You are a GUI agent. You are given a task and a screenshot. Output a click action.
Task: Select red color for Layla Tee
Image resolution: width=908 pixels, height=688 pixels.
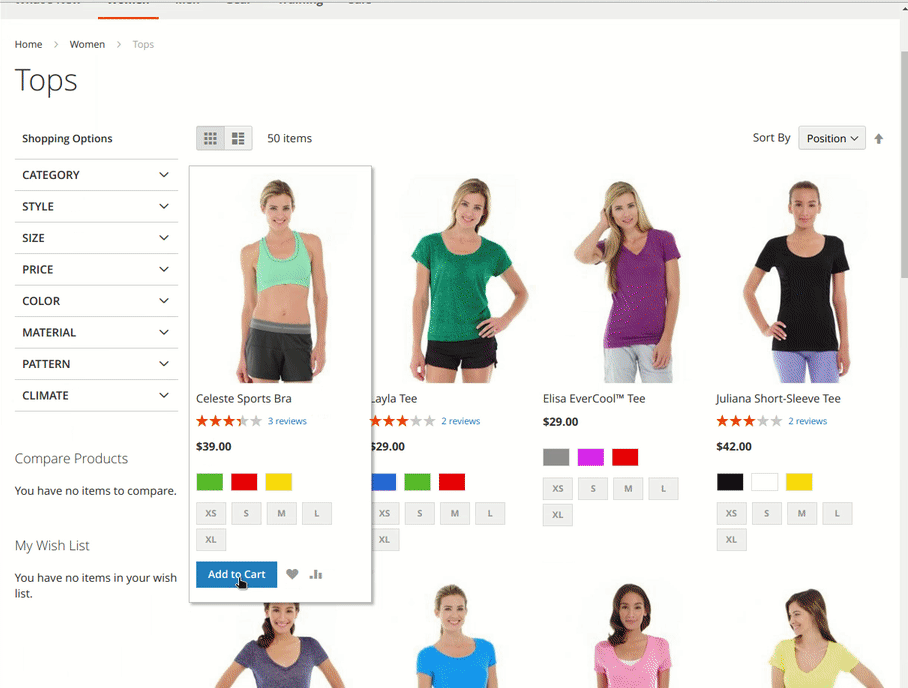(452, 482)
